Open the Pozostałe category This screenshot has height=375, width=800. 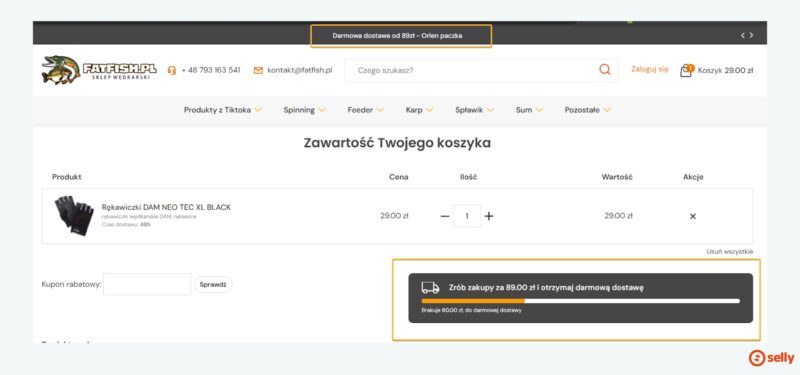pyautogui.click(x=582, y=110)
